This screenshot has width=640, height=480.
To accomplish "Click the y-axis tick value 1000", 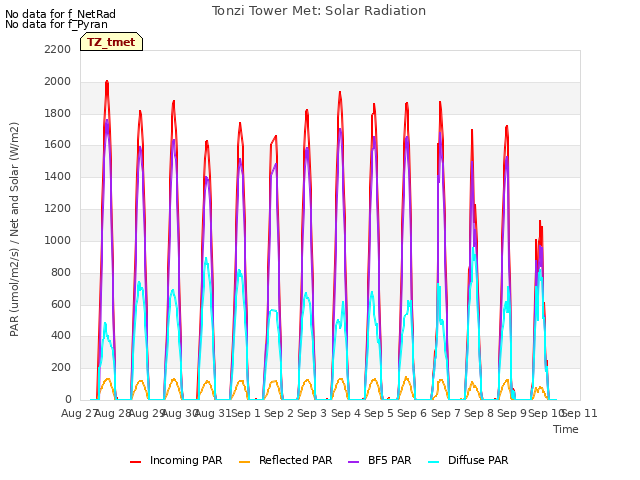I will (58, 240).
